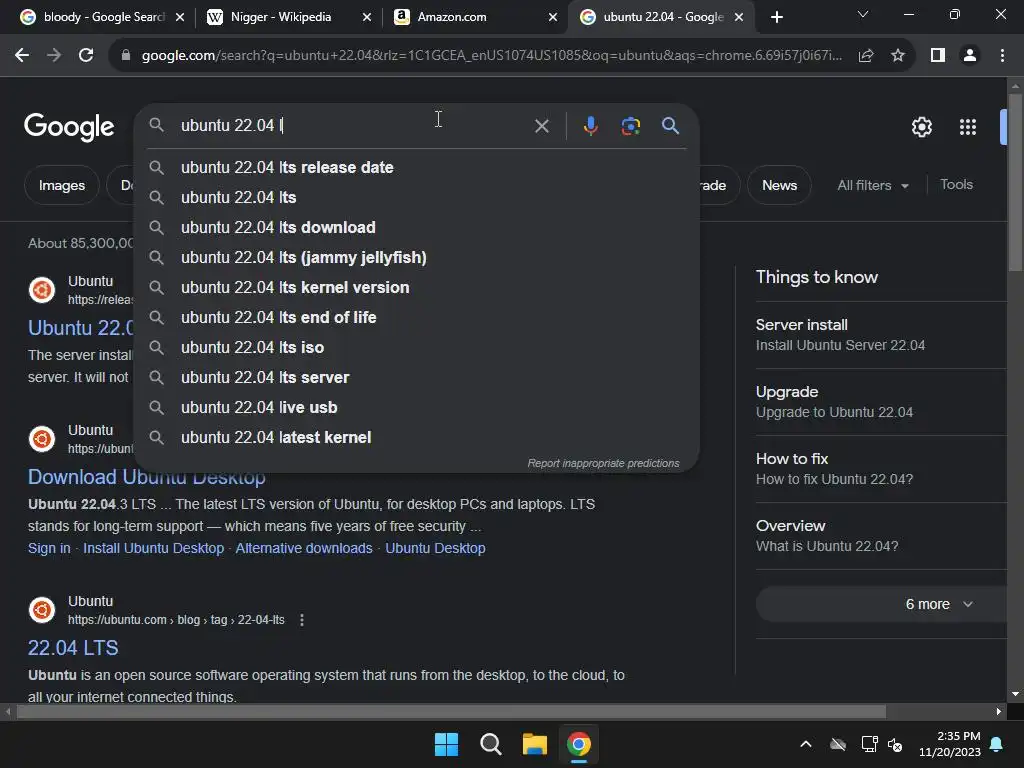The height and width of the screenshot is (768, 1024).
Task: Open Server install in Things to know
Action: [881, 335]
